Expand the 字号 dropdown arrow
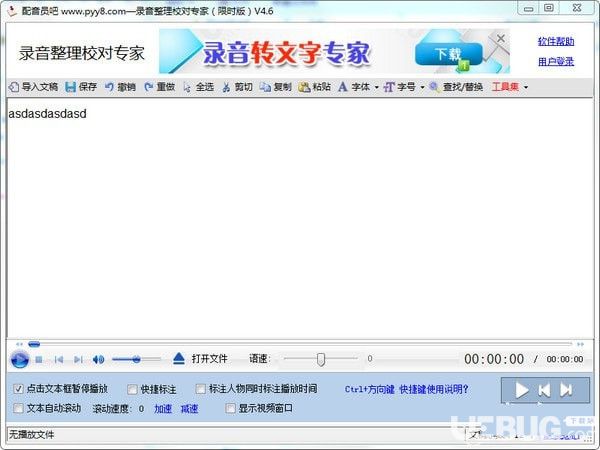Image resolution: width=600 pixels, height=450 pixels. [422, 88]
